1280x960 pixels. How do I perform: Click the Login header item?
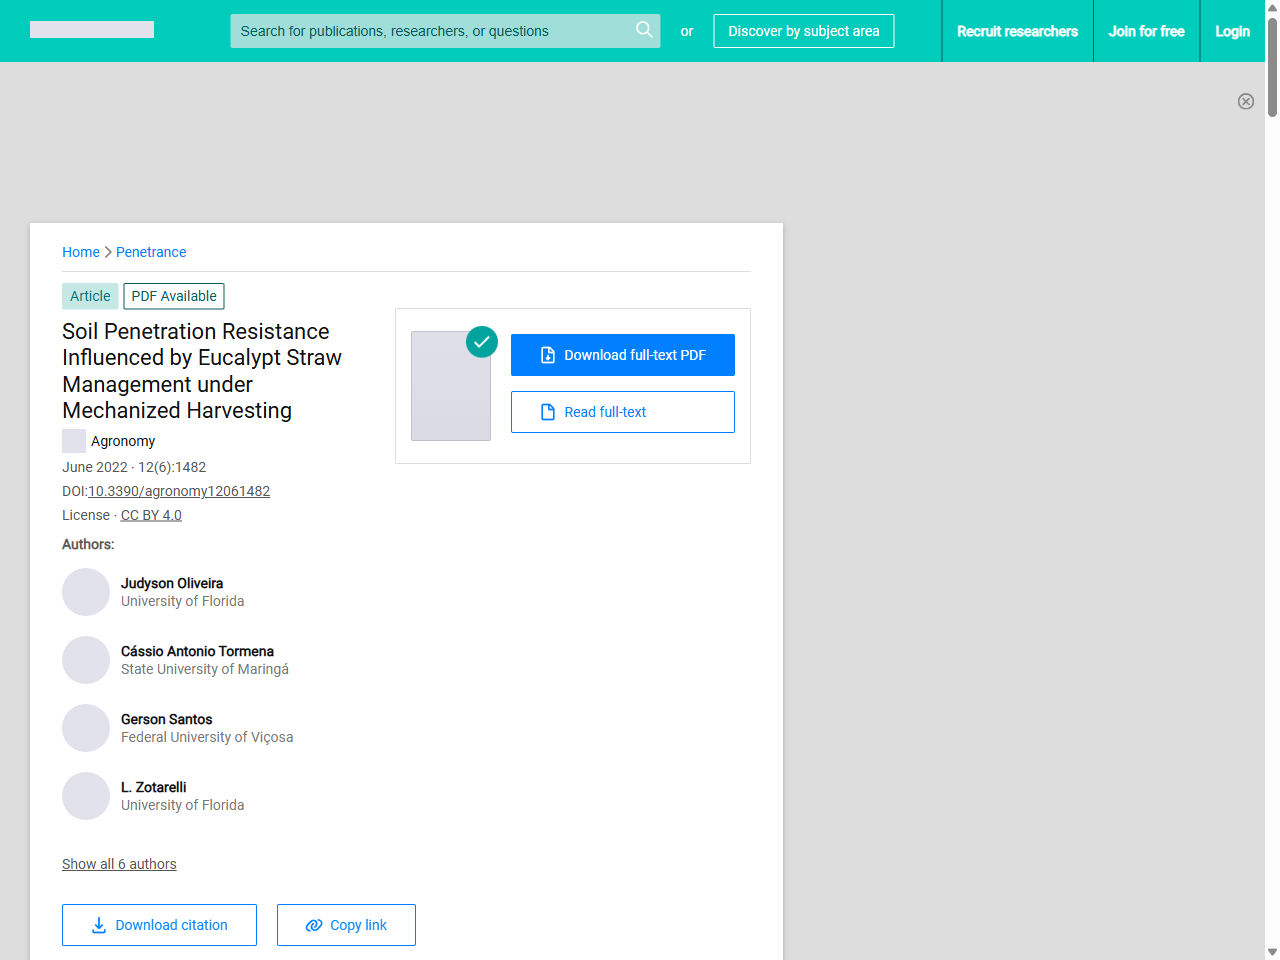pos(1232,31)
